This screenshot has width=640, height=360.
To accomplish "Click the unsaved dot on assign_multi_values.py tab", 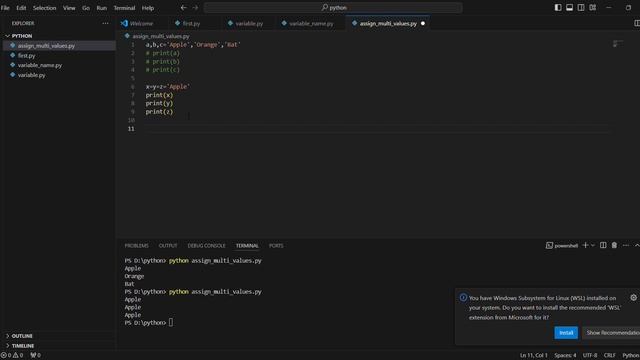I will tap(423, 24).
